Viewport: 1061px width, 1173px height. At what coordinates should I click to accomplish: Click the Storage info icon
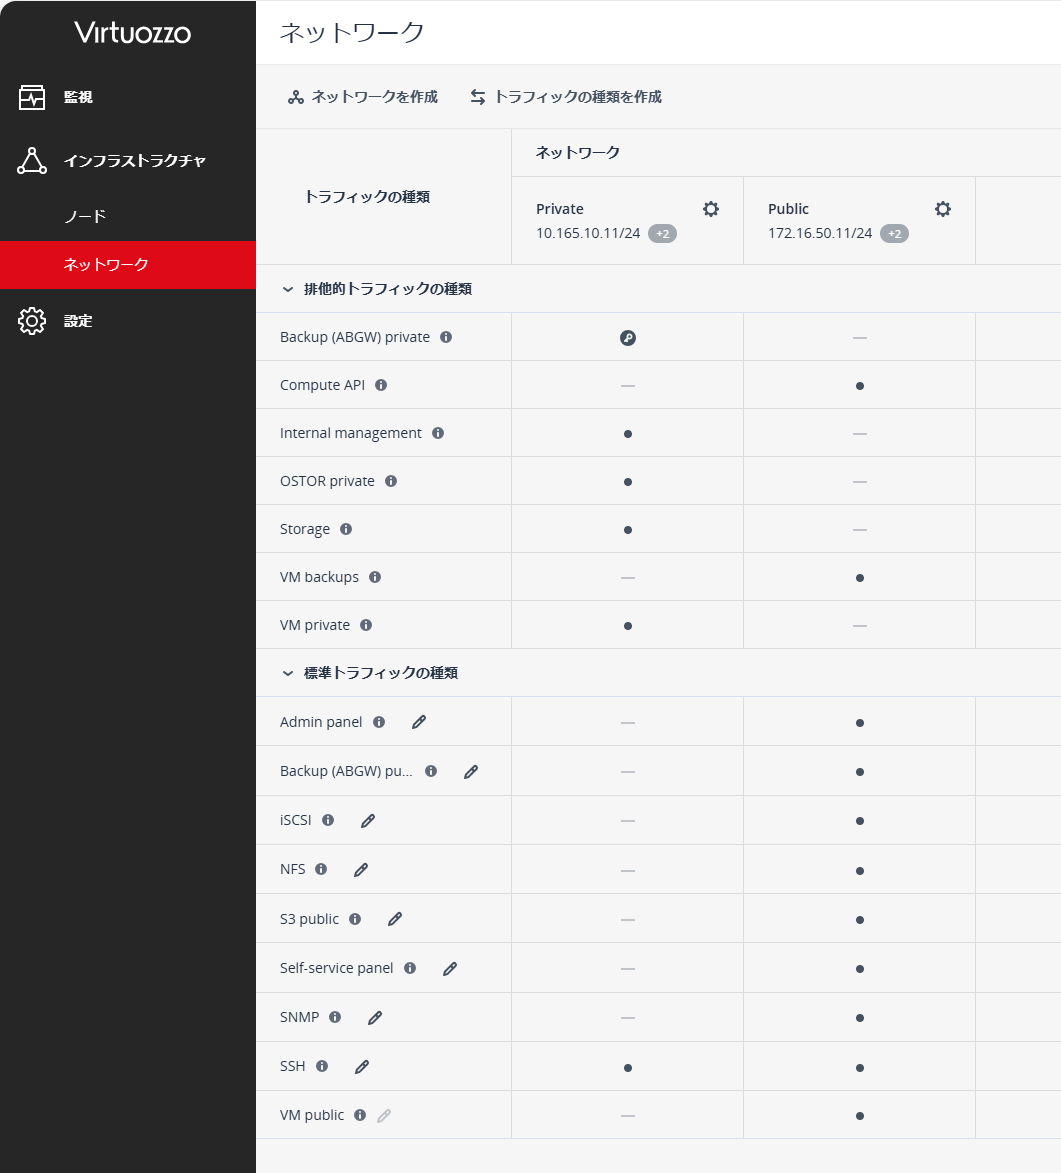point(346,529)
